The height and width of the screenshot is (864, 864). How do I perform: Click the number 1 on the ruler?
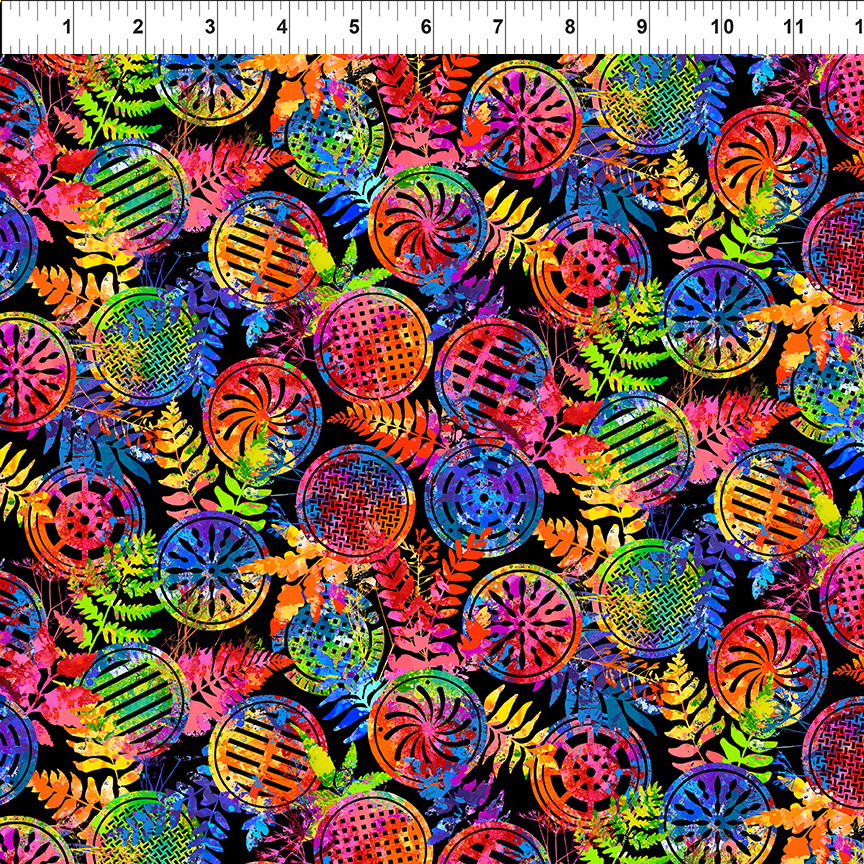click(x=66, y=27)
